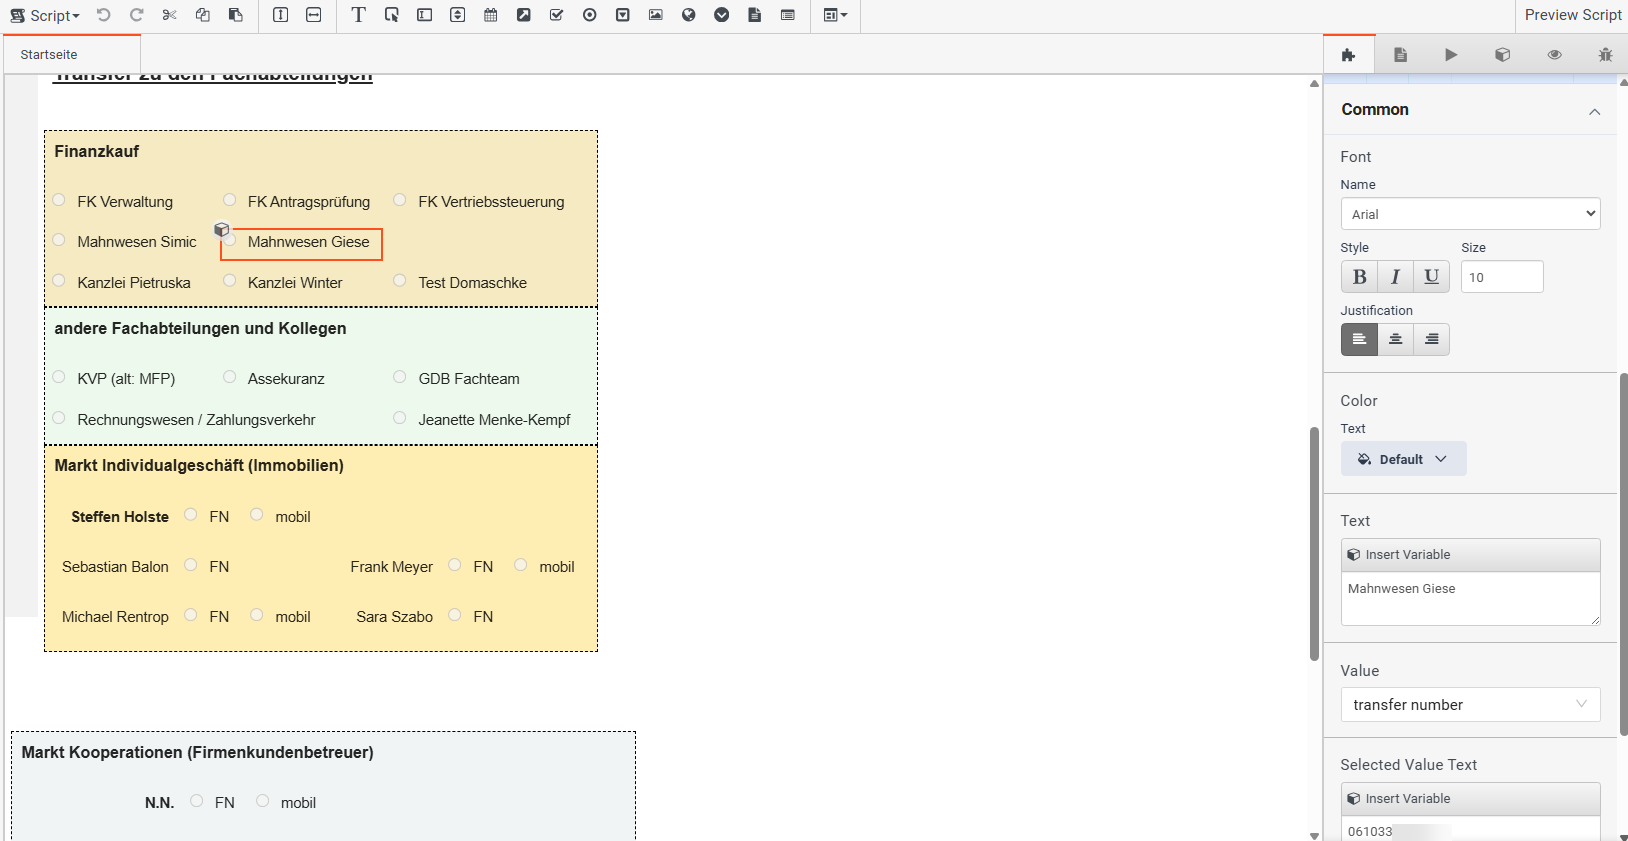Viewport: 1628px width, 841px height.
Task: Set justification to center align
Action: [x=1395, y=340]
